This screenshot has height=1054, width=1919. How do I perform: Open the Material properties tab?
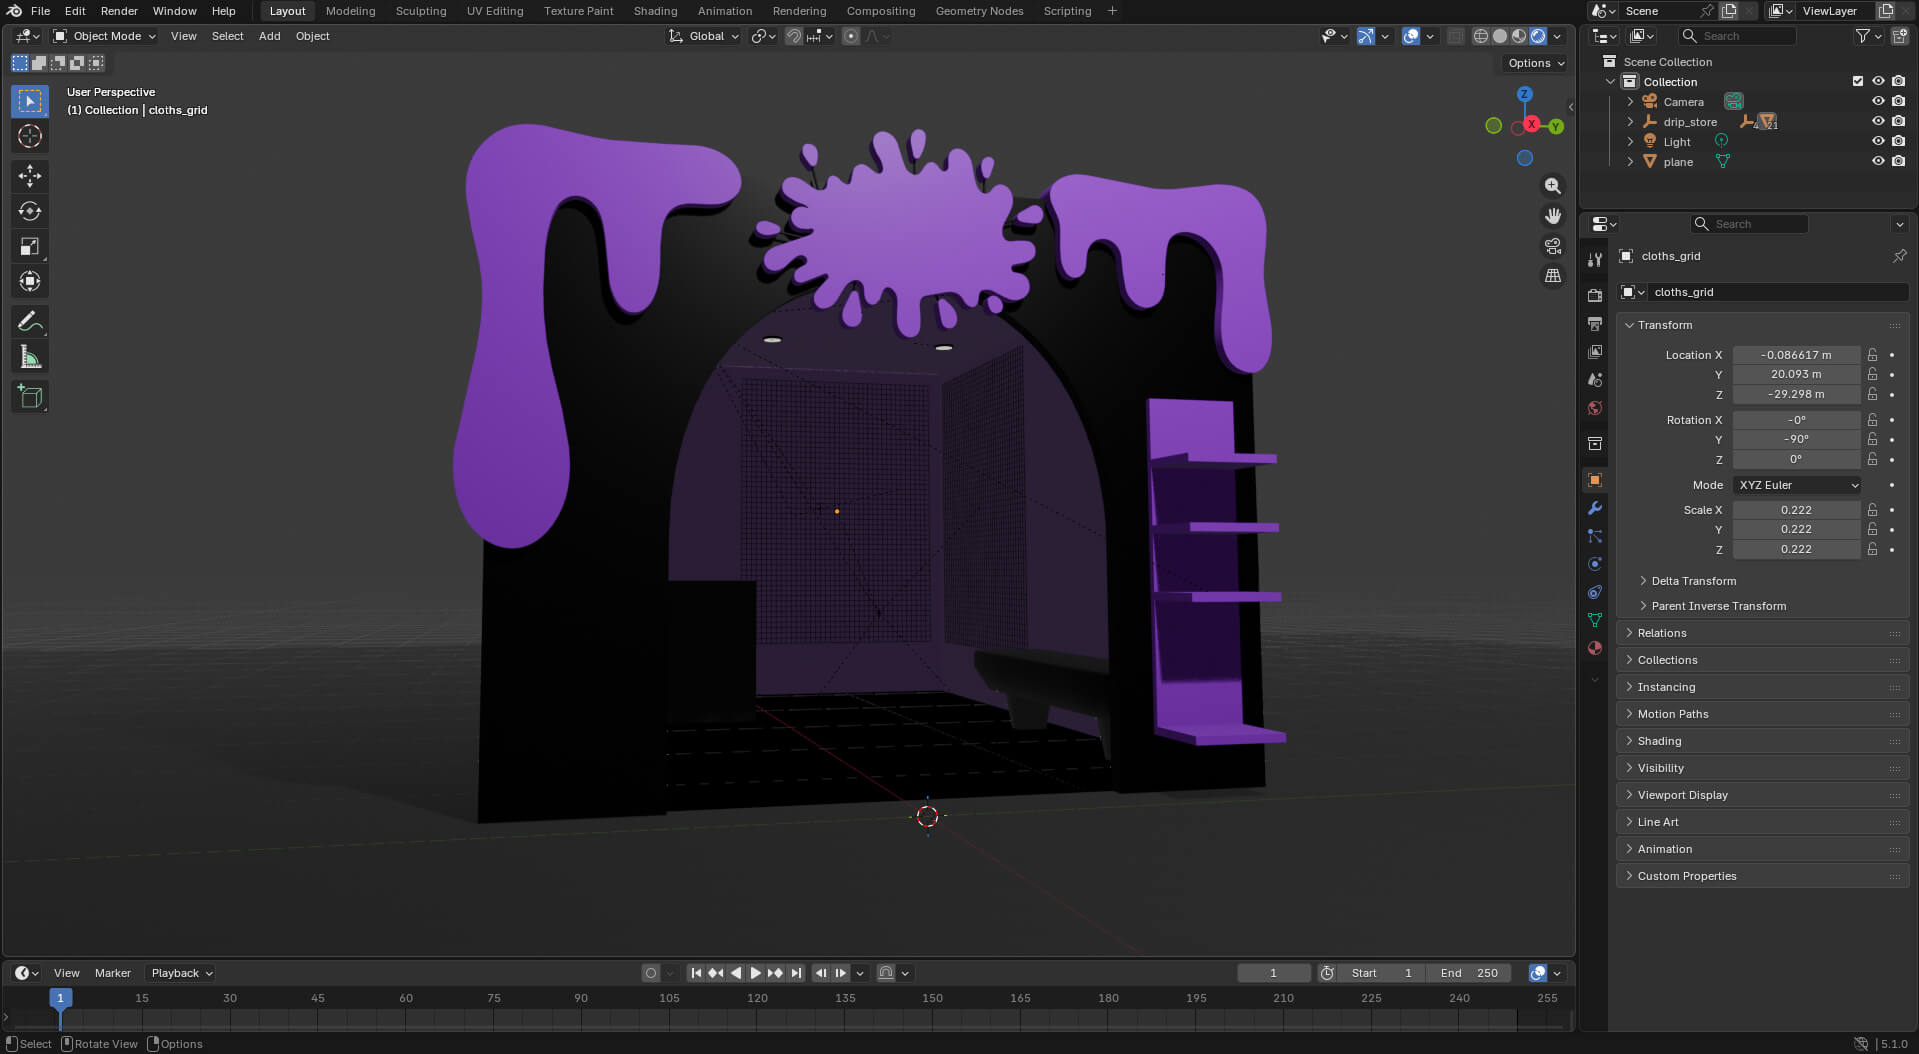tap(1595, 648)
